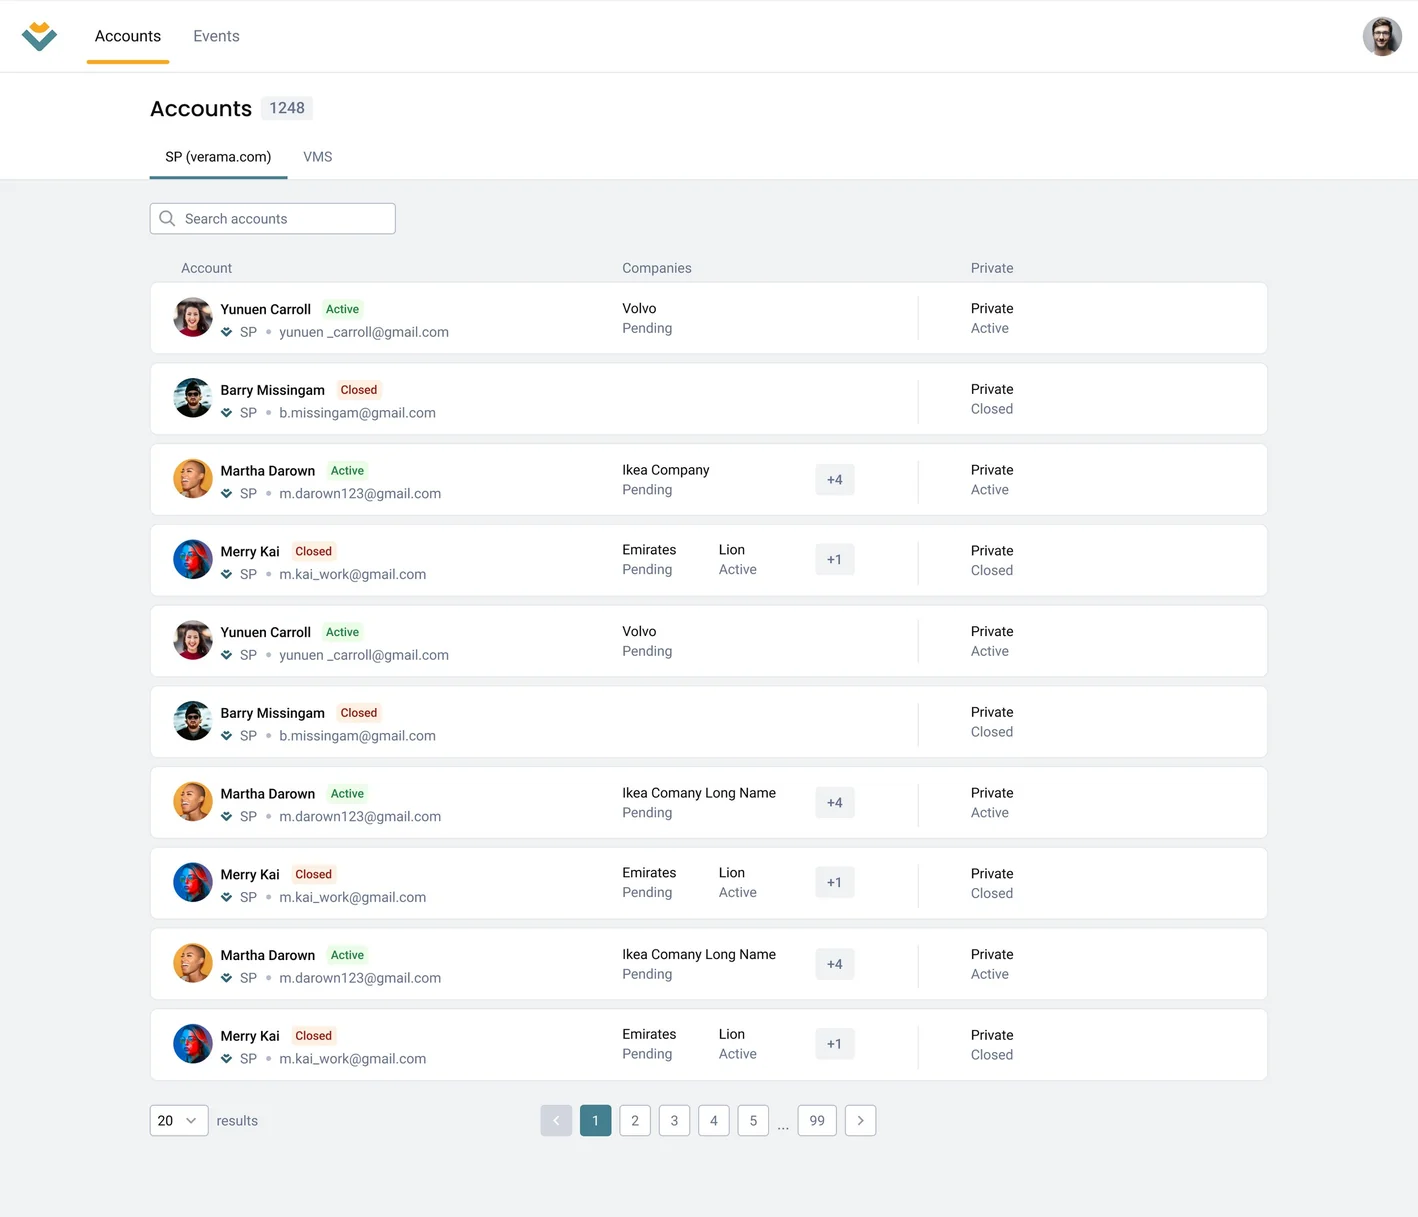Go to the next page arrow
The height and width of the screenshot is (1217, 1418).
coord(860,1120)
